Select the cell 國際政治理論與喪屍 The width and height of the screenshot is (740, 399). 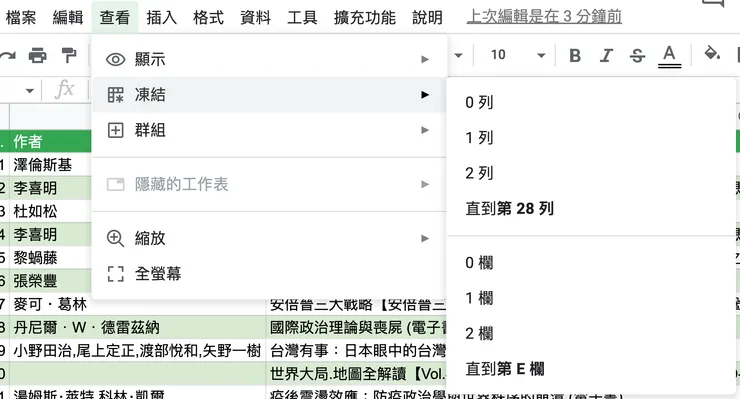[x=357, y=327]
